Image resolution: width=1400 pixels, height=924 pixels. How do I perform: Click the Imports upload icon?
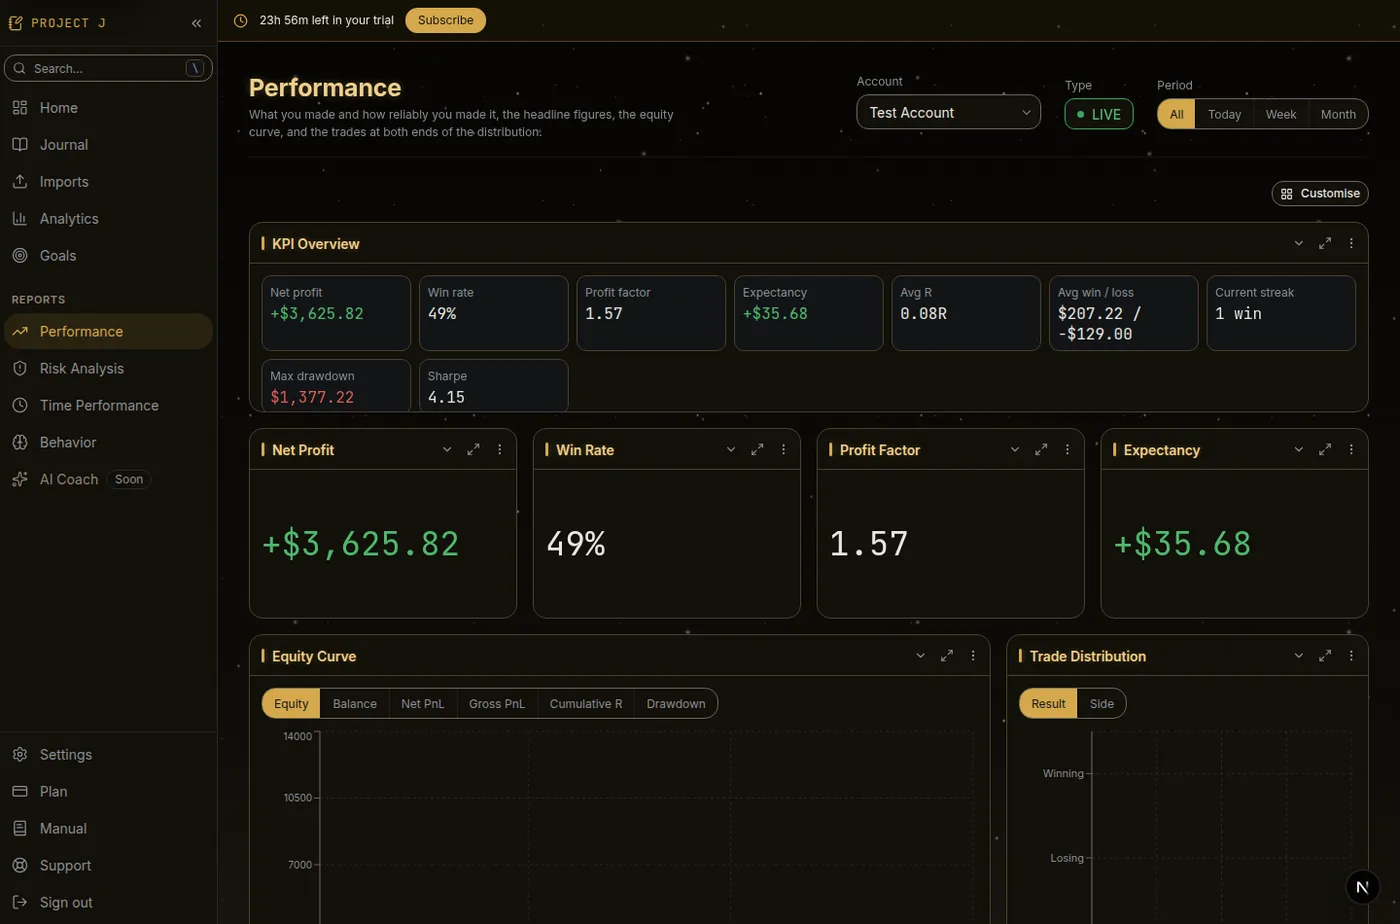pyautogui.click(x=20, y=182)
